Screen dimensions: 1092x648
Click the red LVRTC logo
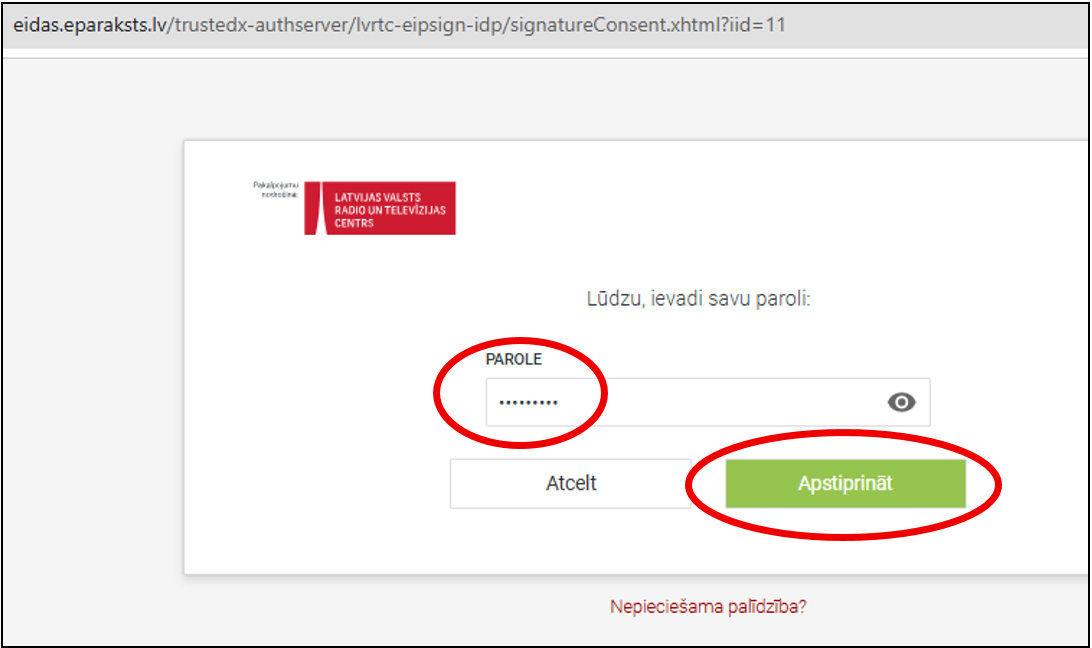(380, 208)
